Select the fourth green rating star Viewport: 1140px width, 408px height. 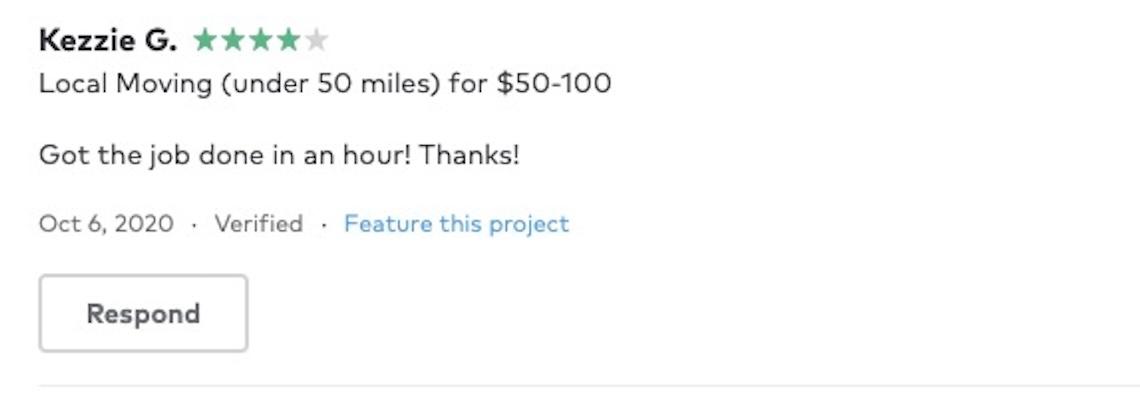289,40
